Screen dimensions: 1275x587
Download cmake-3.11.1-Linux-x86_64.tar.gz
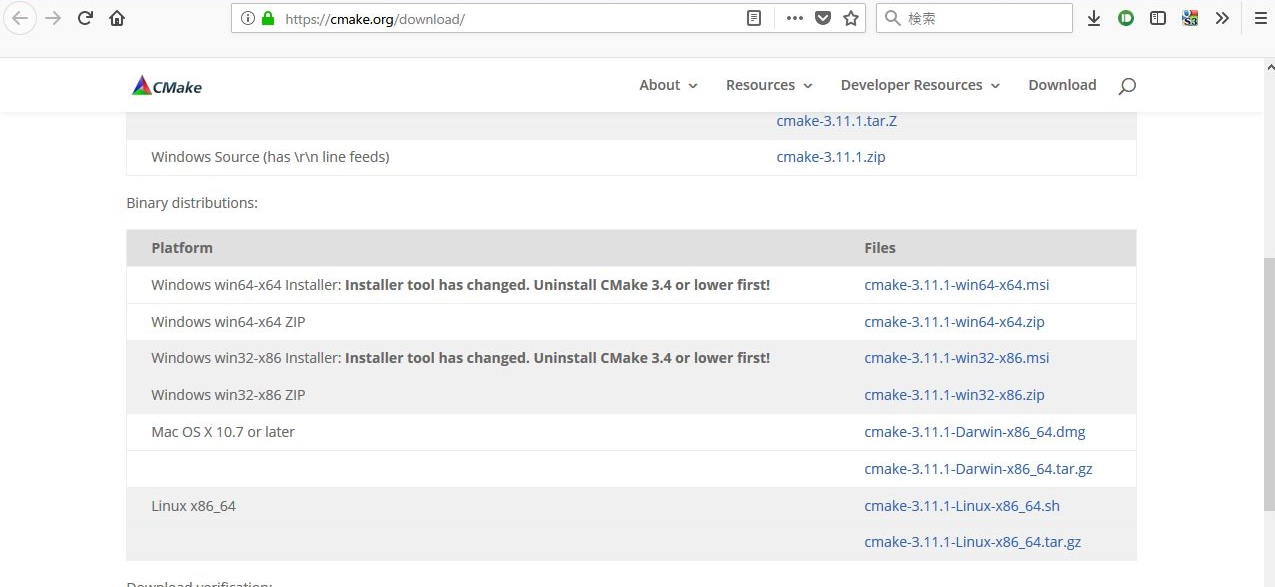(x=972, y=542)
